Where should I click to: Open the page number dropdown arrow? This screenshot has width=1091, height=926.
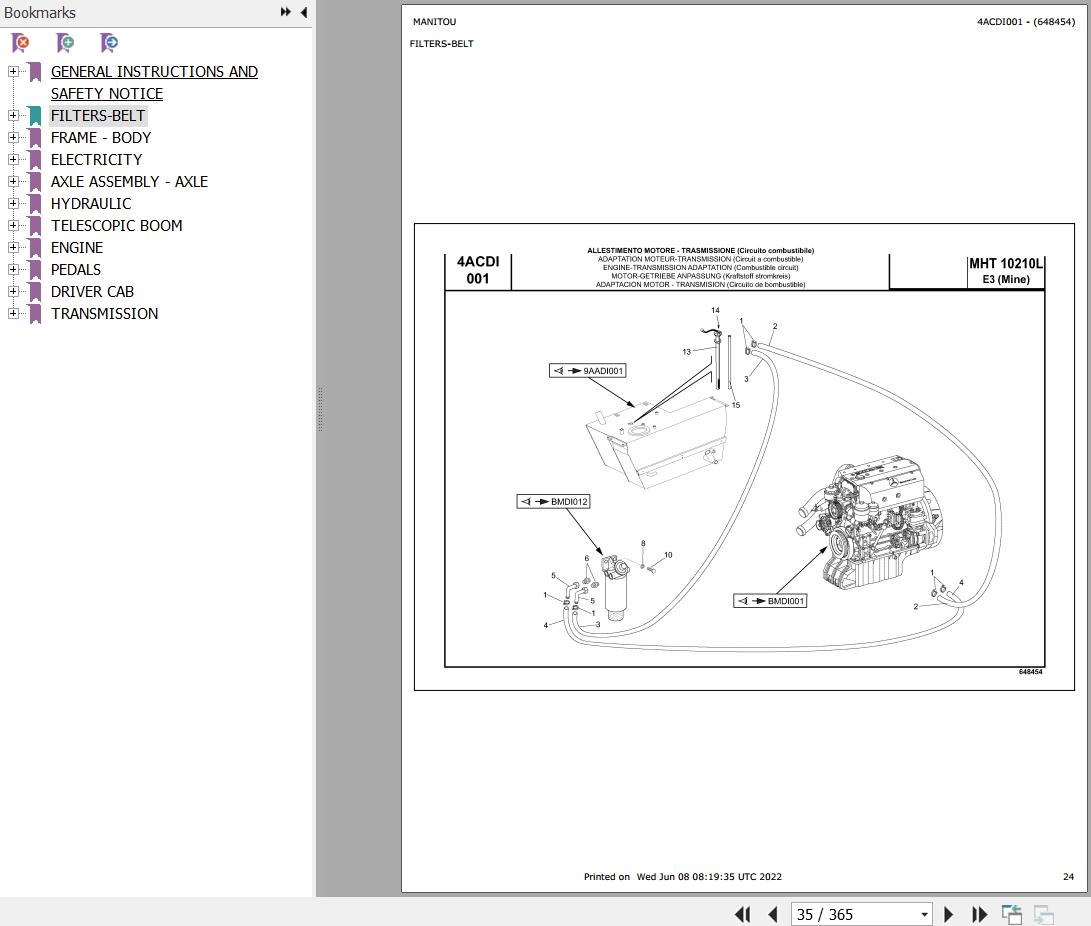924,914
